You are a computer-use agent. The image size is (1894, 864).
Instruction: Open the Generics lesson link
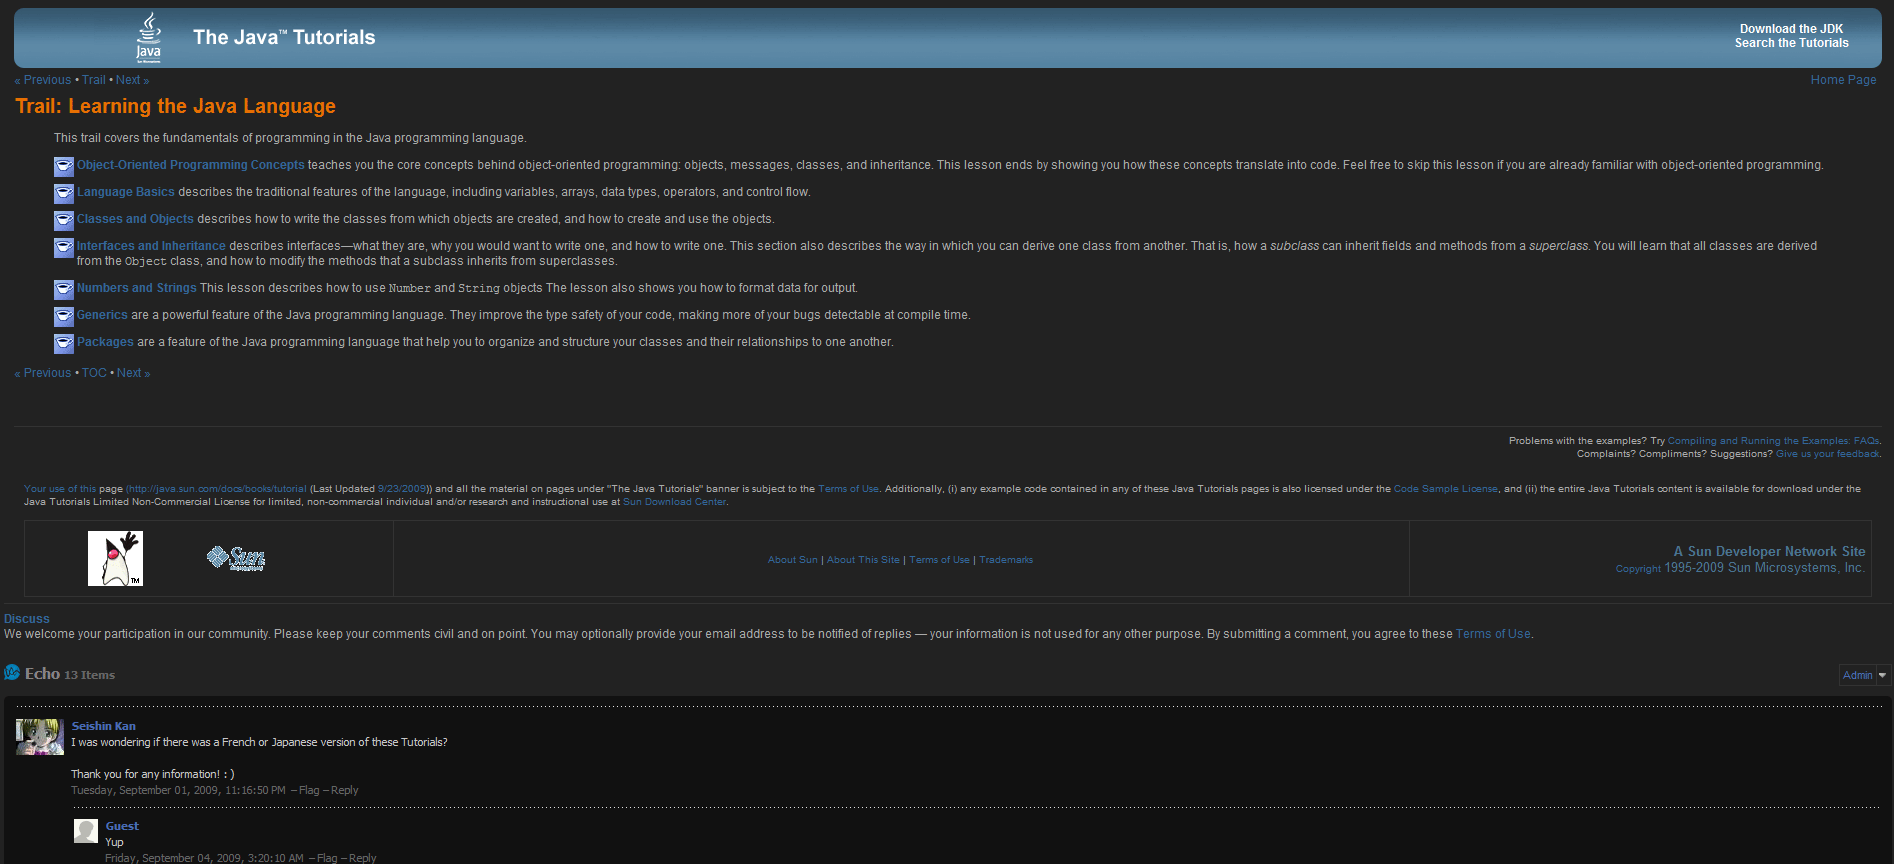tap(102, 315)
